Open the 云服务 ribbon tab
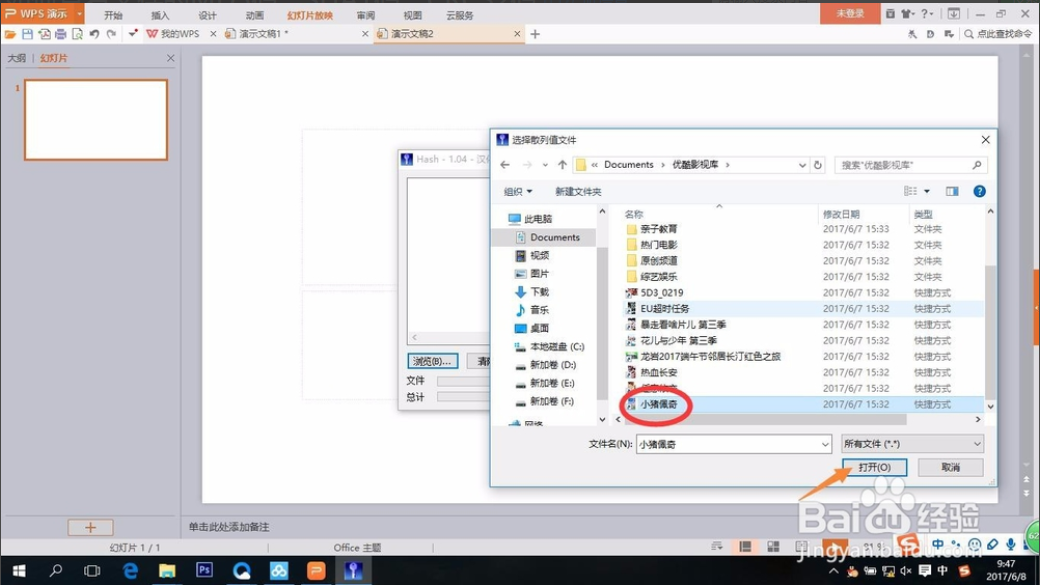Viewport: 1040px width, 585px height. tap(460, 15)
